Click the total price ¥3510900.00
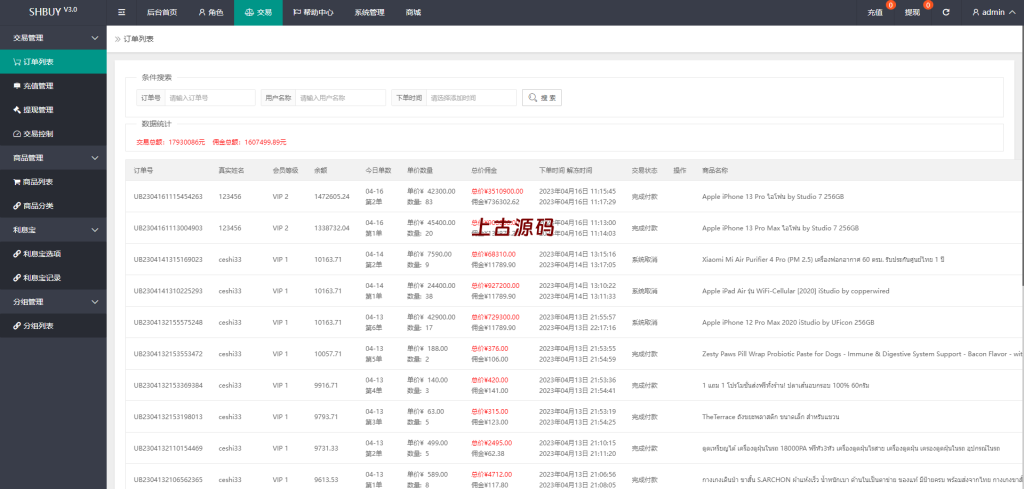Viewport: 1024px width, 489px height. tap(497, 191)
